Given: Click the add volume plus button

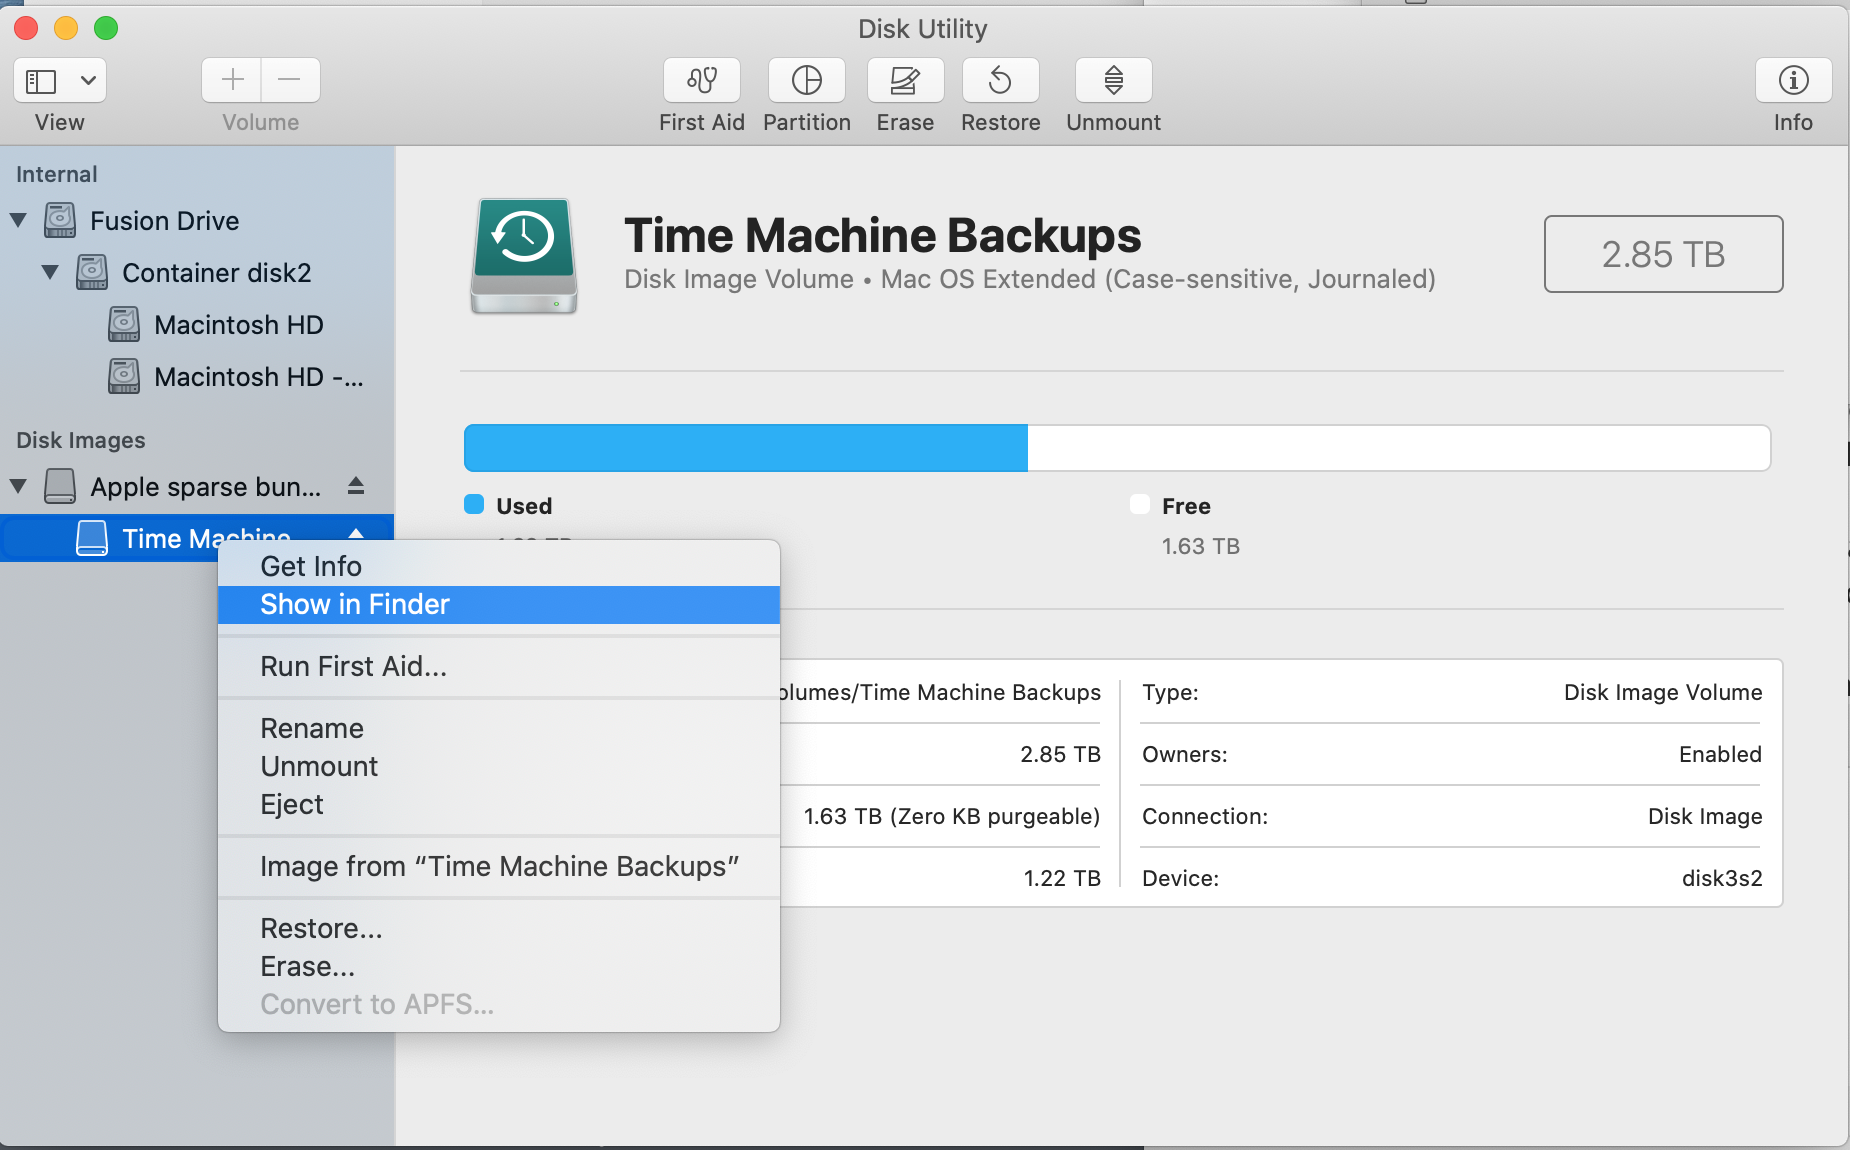Looking at the screenshot, I should pos(232,80).
